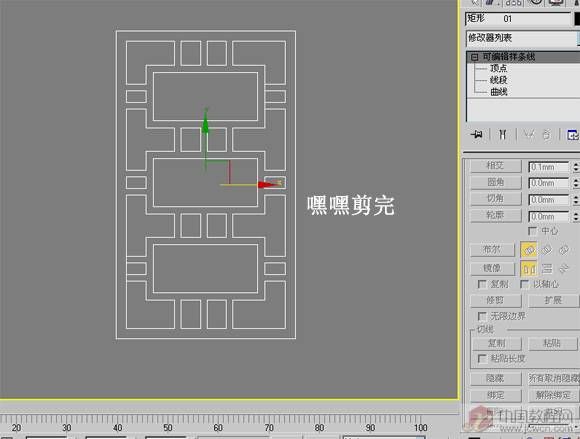This screenshot has height=439, width=580.
Task: Open the 修改器列表 dropdown
Action: [x=522, y=38]
